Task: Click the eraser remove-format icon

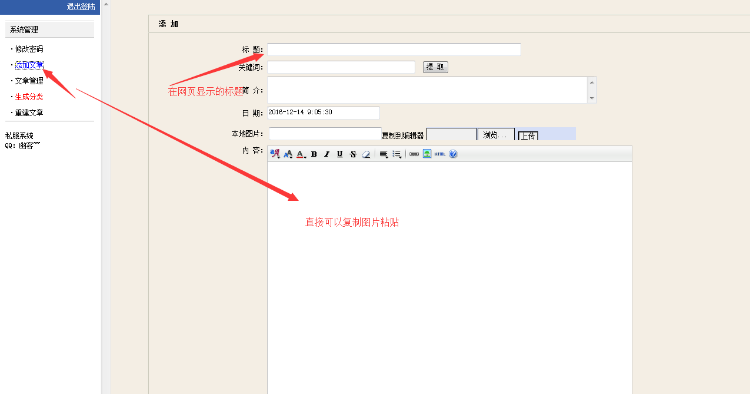Action: [x=366, y=154]
